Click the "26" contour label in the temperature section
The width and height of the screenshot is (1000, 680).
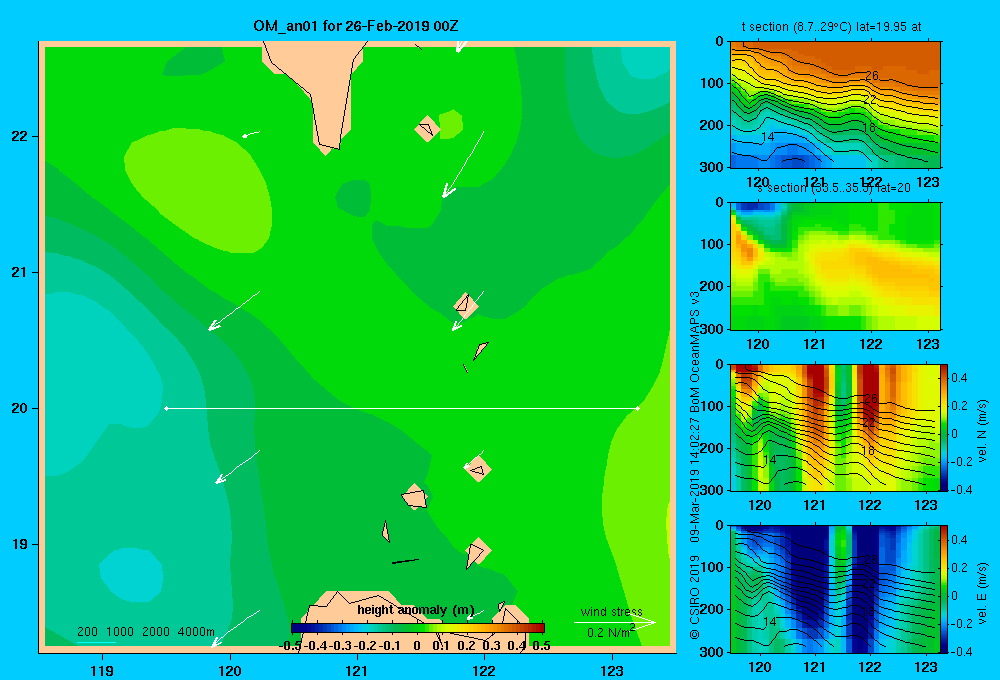[871, 76]
